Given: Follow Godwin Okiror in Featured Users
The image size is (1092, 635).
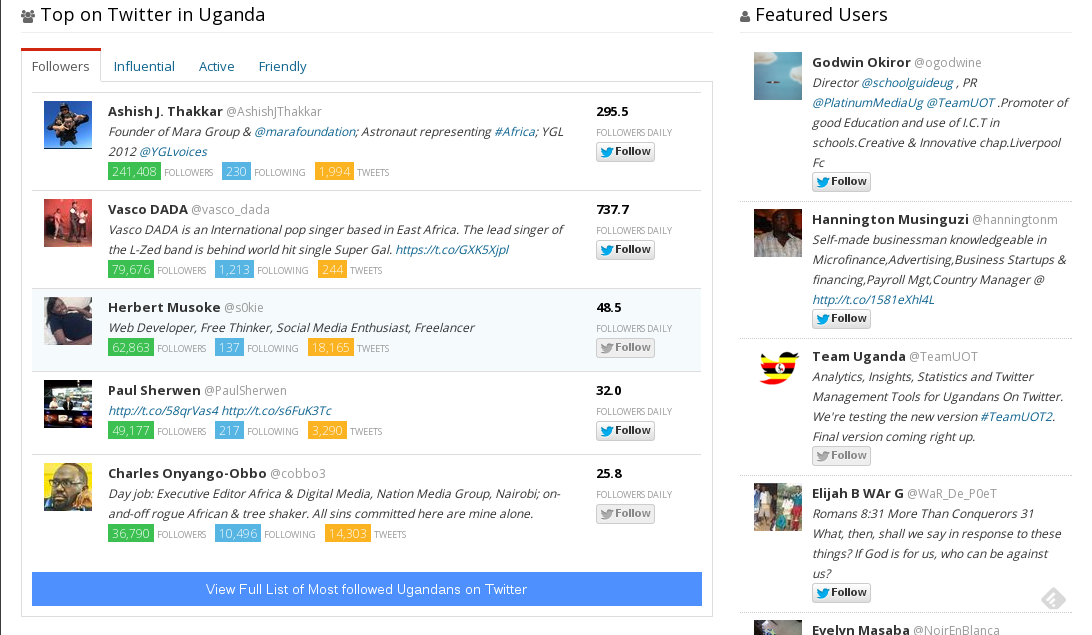Looking at the screenshot, I should point(841,182).
